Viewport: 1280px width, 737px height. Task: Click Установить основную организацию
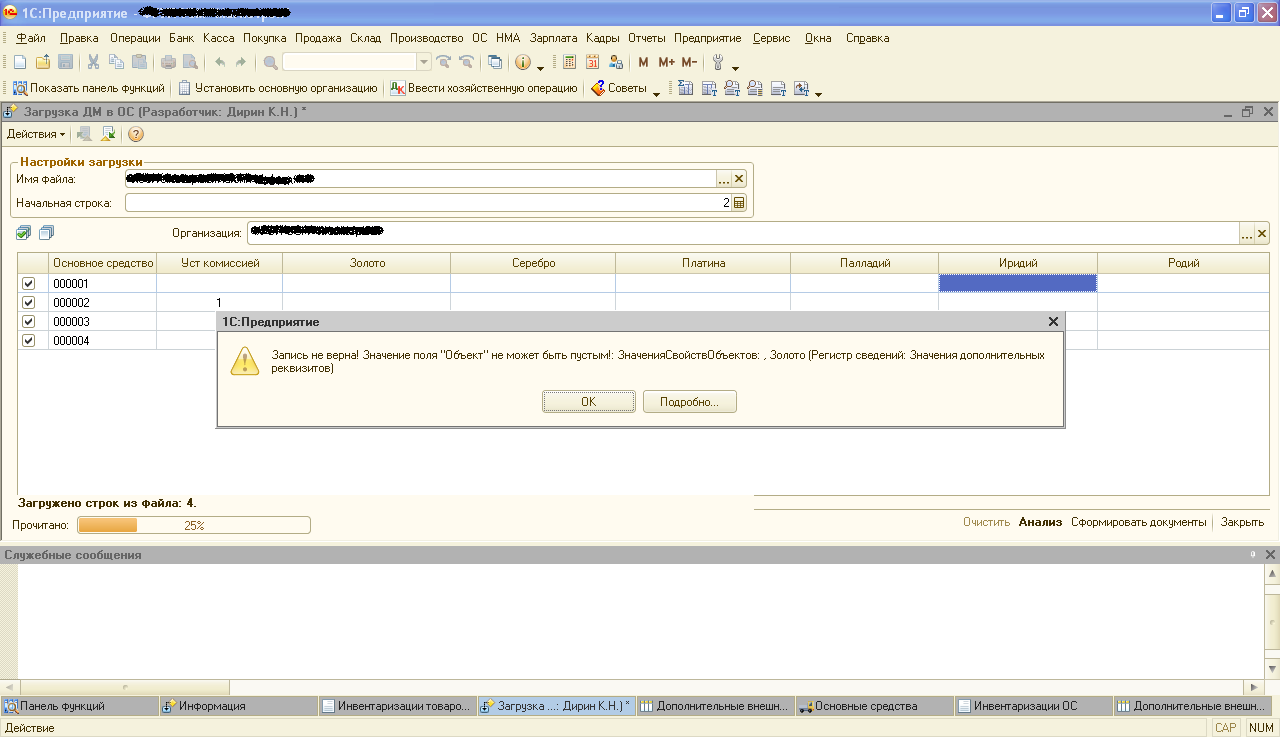[x=277, y=88]
